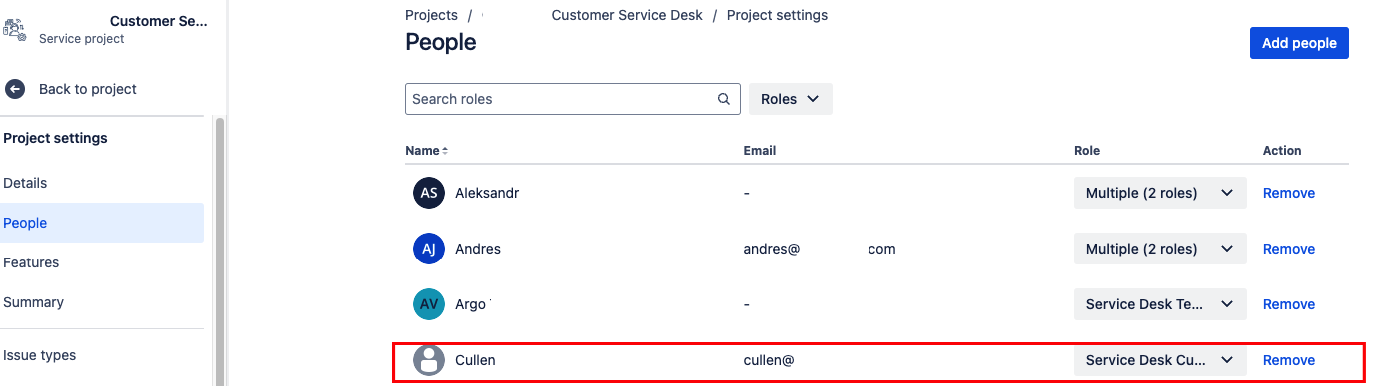This screenshot has width=1393, height=386.
Task: Remove Cullen from the project
Action: click(1289, 360)
